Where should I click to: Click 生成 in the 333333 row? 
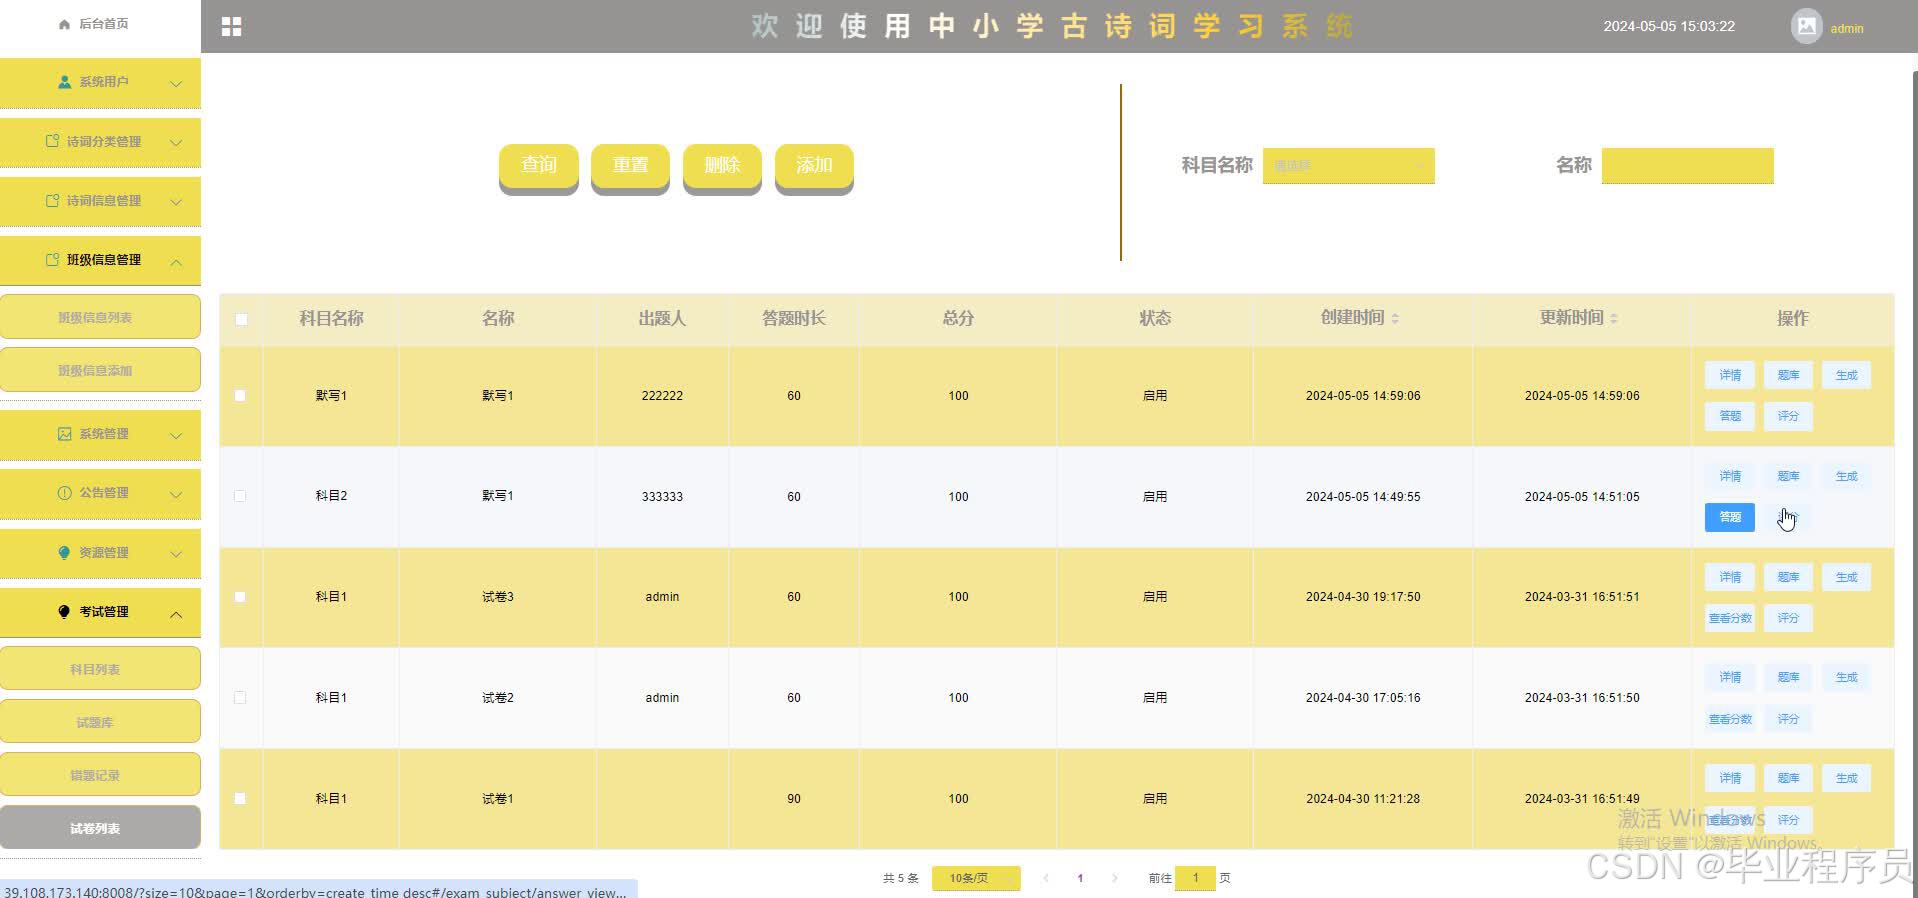click(x=1846, y=476)
